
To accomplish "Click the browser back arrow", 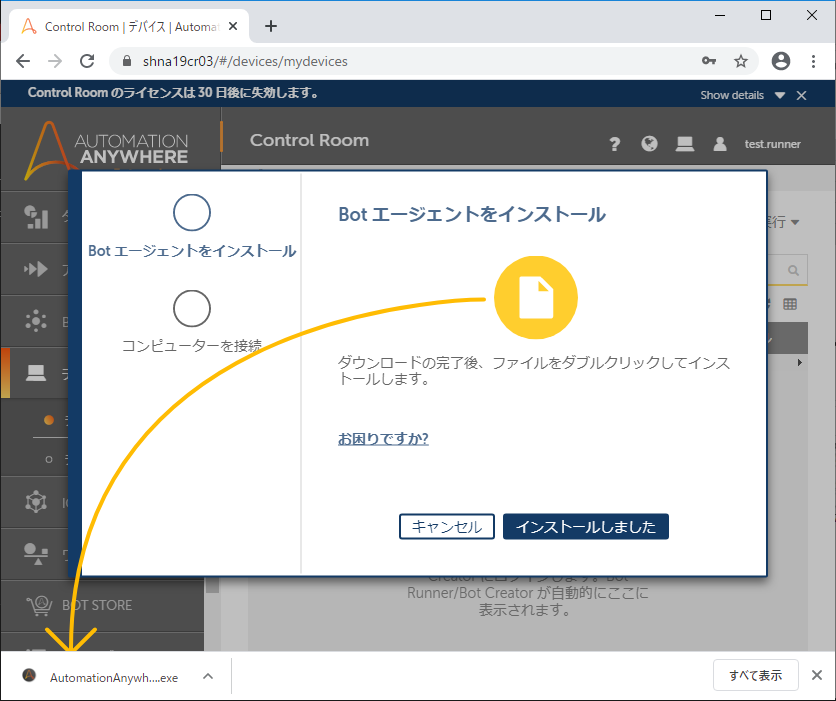I will pos(23,61).
